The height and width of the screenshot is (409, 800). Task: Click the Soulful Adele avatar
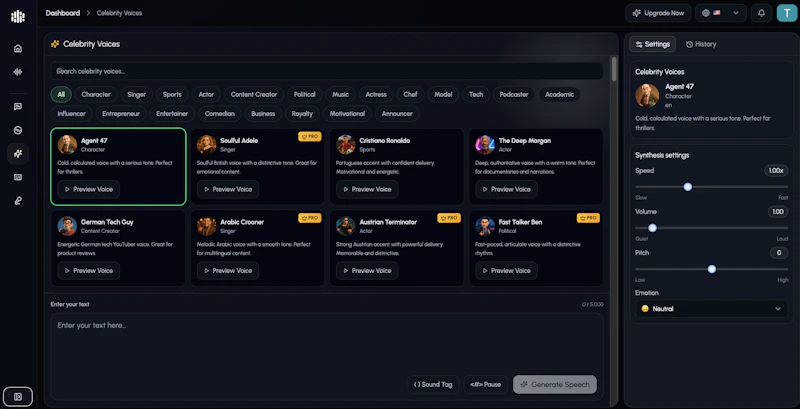pyautogui.click(x=207, y=144)
